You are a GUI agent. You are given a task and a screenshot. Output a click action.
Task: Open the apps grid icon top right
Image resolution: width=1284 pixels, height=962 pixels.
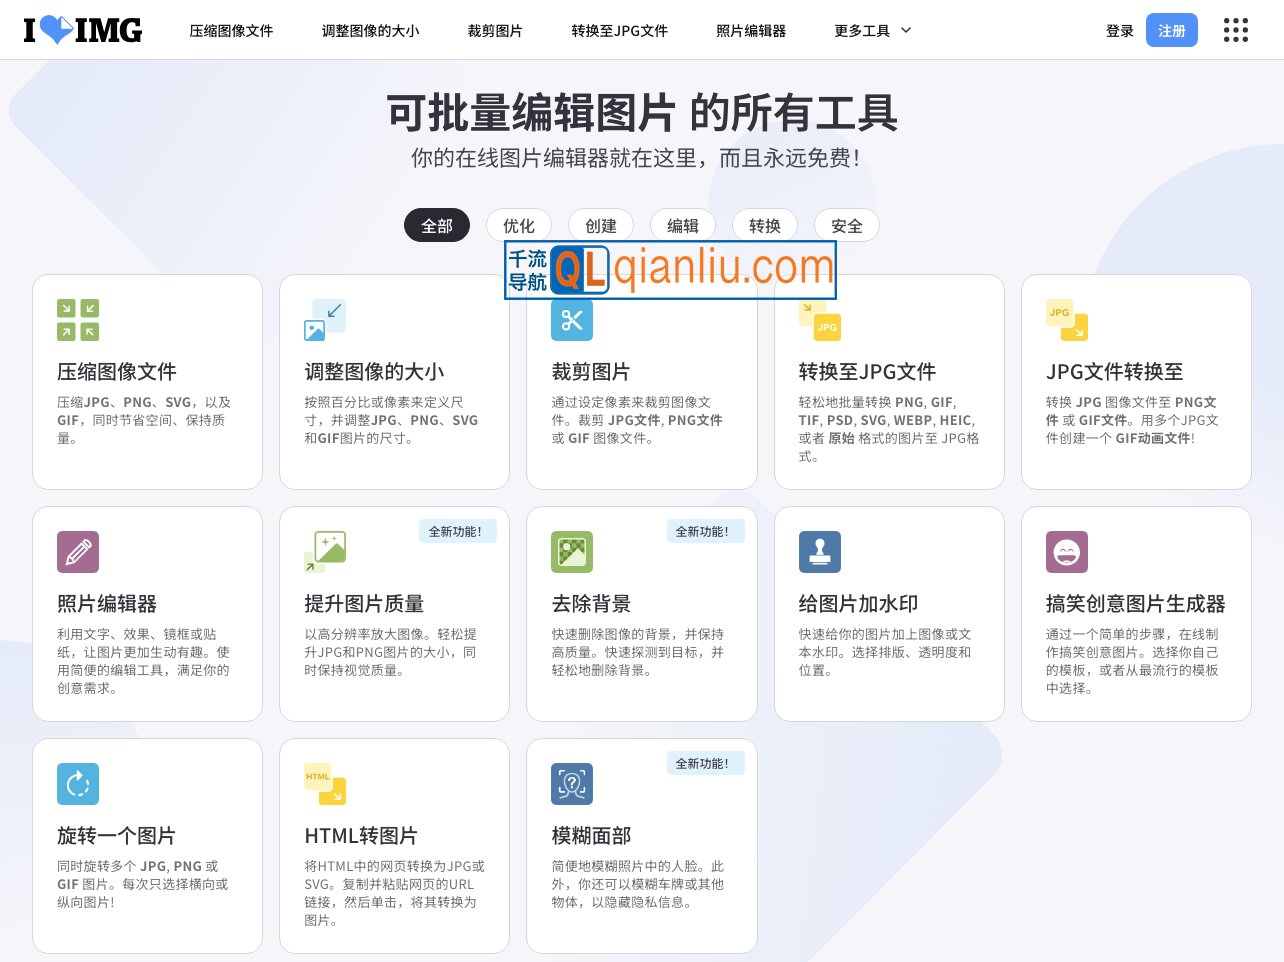(x=1235, y=30)
